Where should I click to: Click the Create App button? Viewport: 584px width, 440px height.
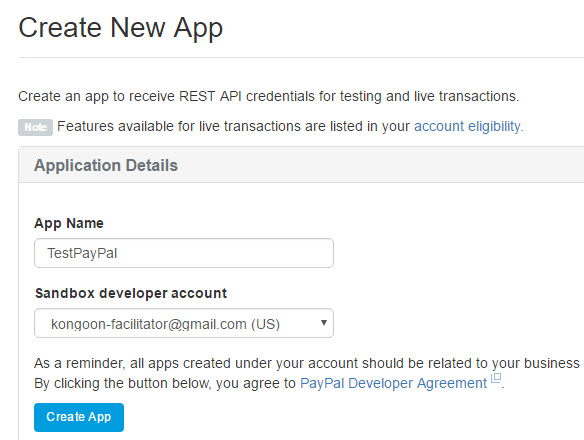pyautogui.click(x=79, y=417)
